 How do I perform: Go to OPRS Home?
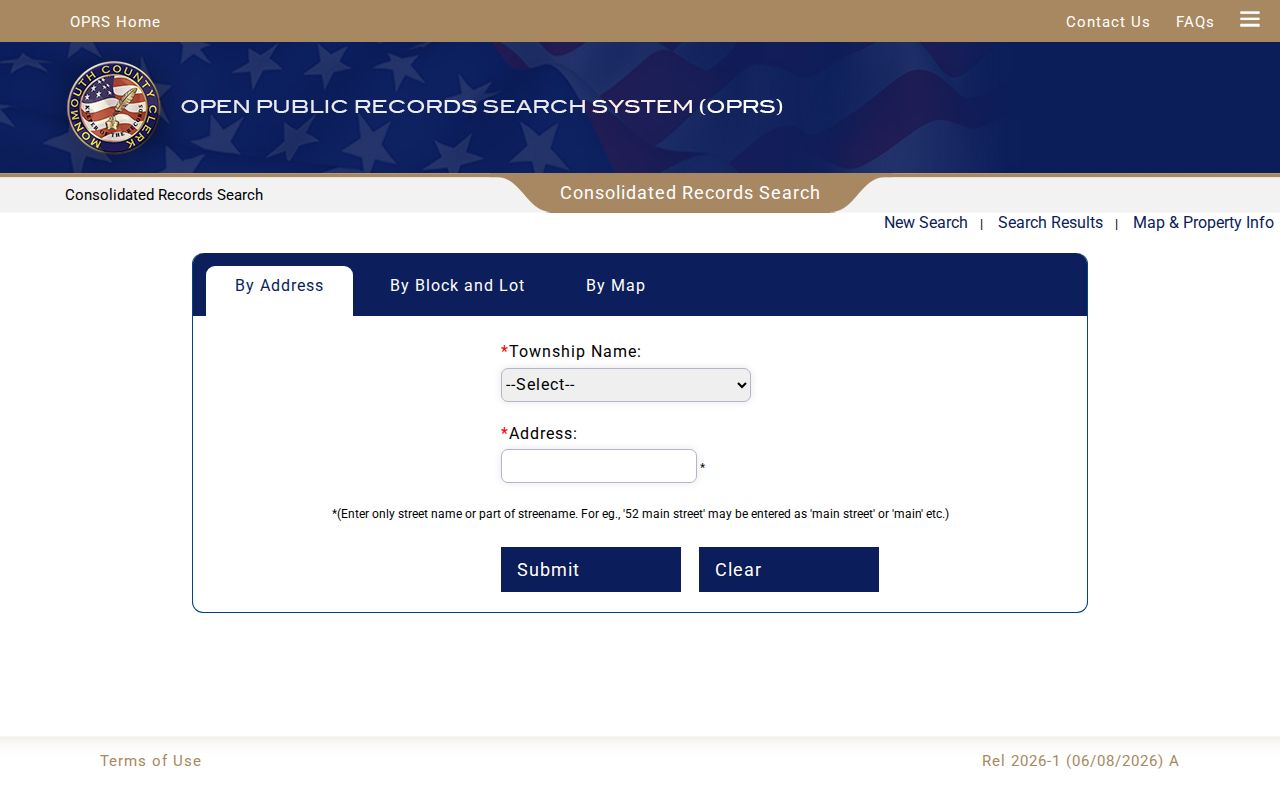click(x=115, y=22)
